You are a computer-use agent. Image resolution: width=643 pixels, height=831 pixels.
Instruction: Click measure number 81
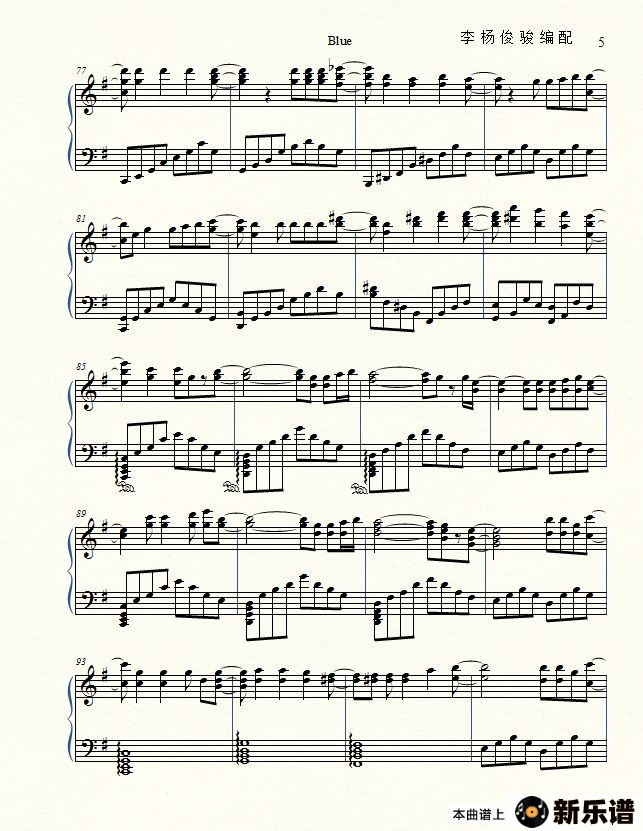tap(81, 218)
